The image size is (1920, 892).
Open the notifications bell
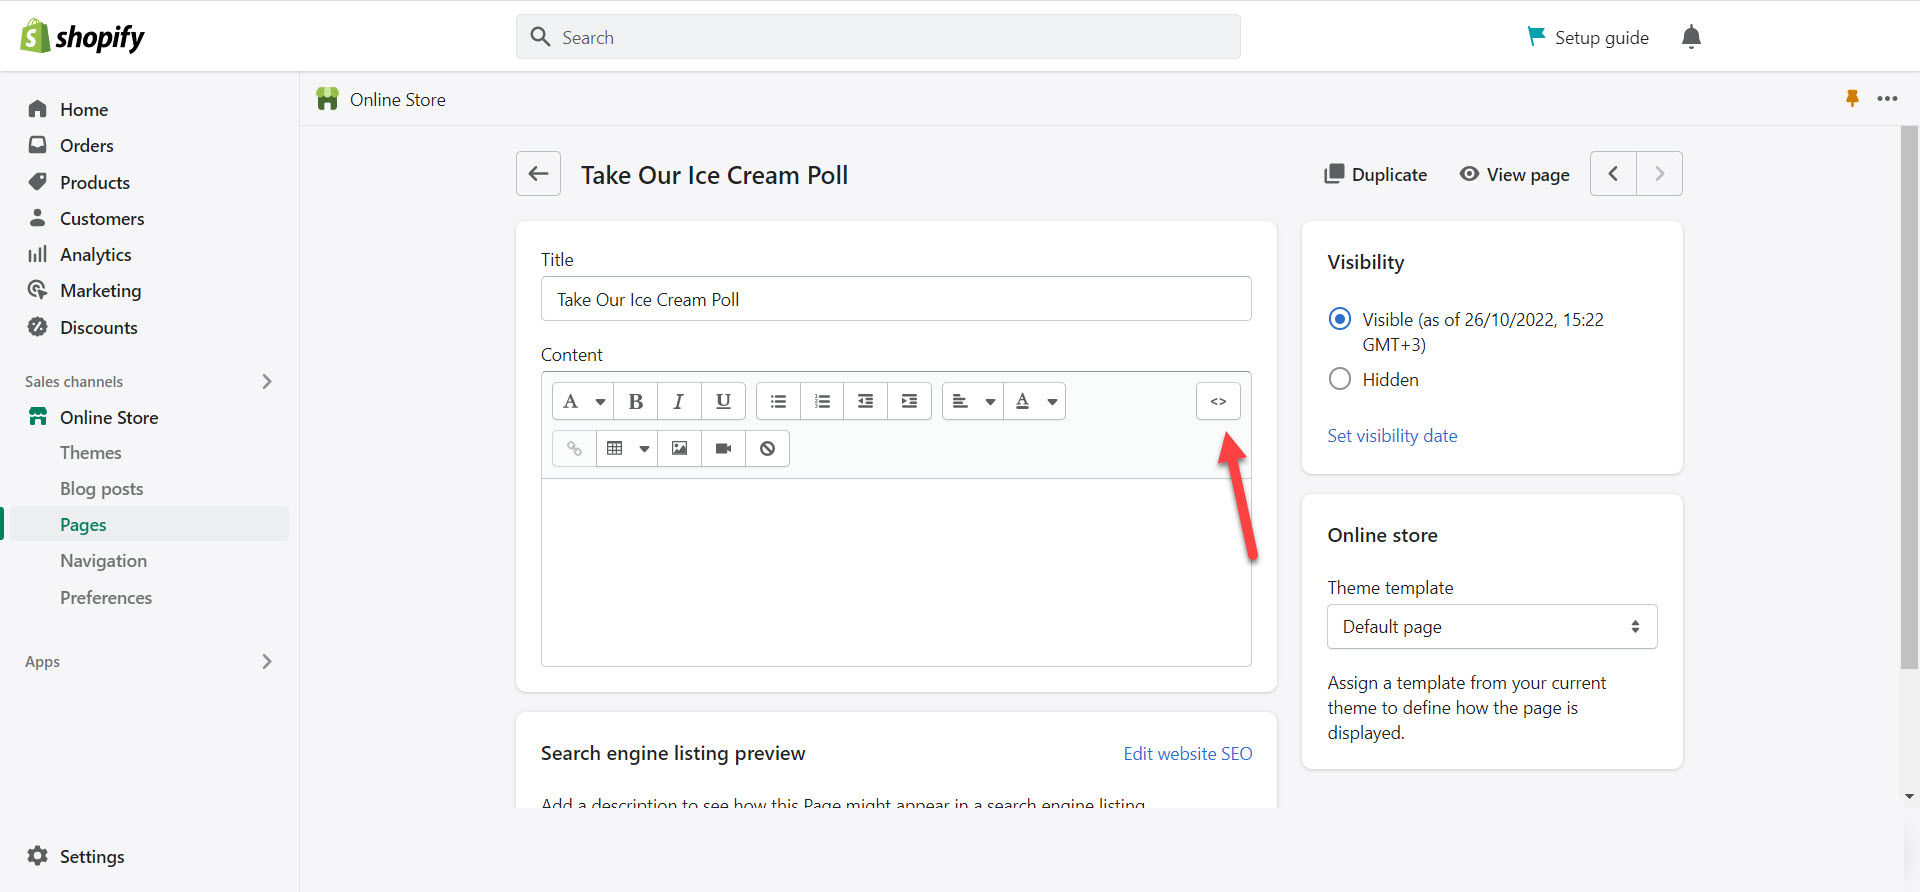[1691, 37]
